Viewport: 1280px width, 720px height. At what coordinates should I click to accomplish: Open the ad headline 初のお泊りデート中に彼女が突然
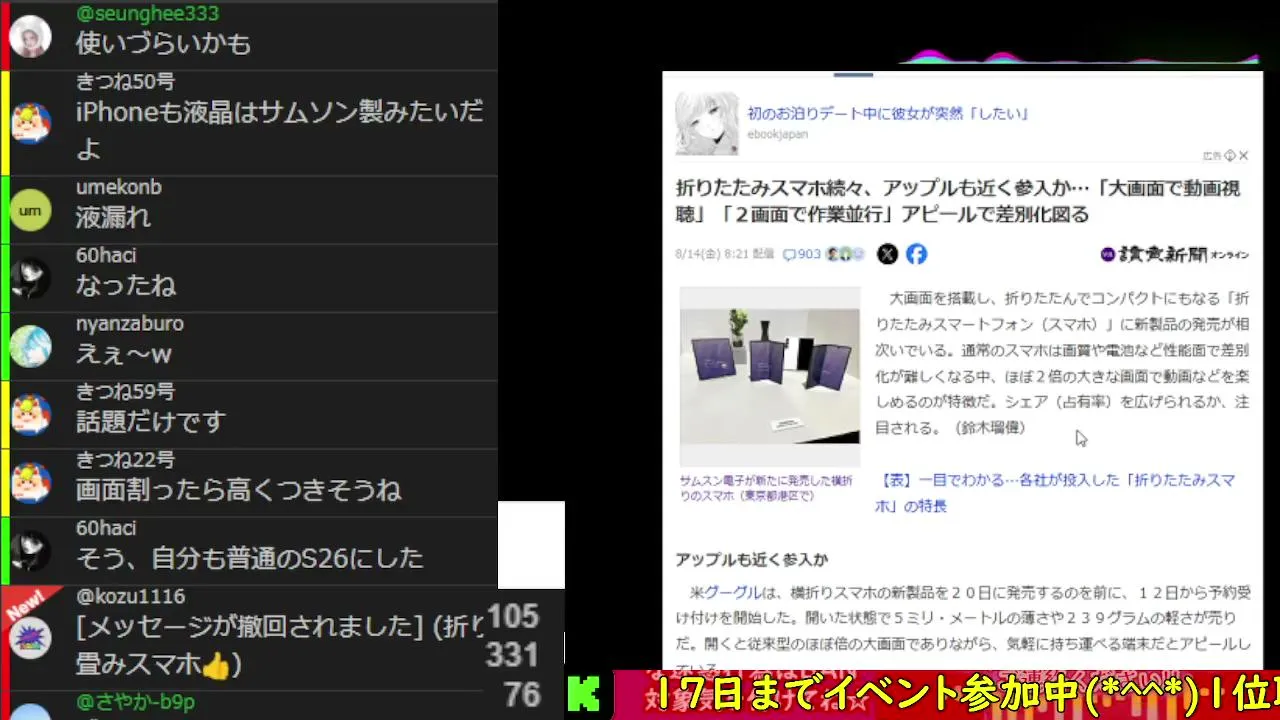[x=889, y=114]
